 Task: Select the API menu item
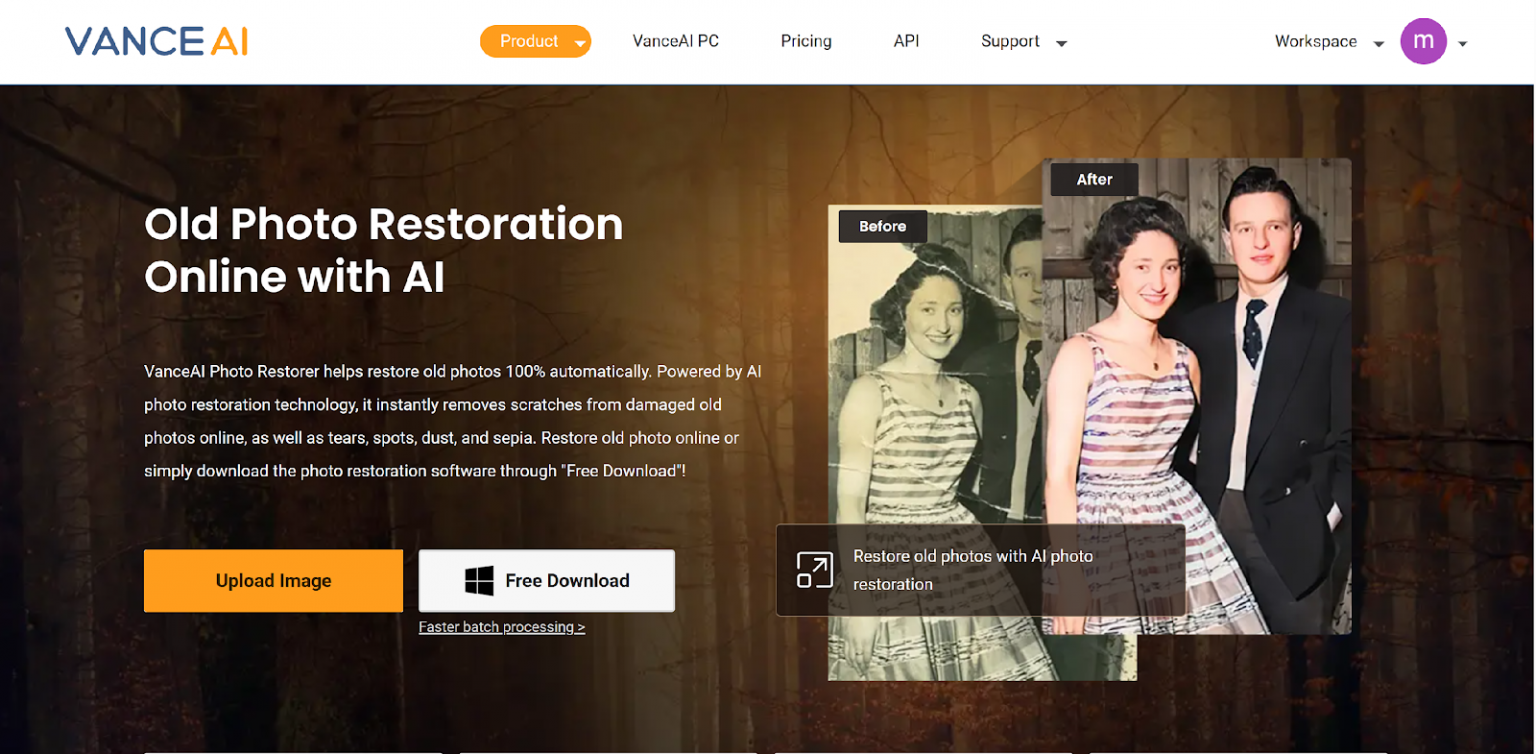[906, 41]
